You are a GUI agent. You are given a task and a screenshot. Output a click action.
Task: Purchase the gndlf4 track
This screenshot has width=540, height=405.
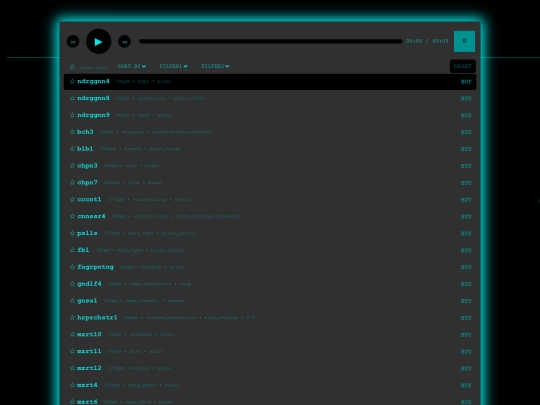pyautogui.click(x=466, y=284)
